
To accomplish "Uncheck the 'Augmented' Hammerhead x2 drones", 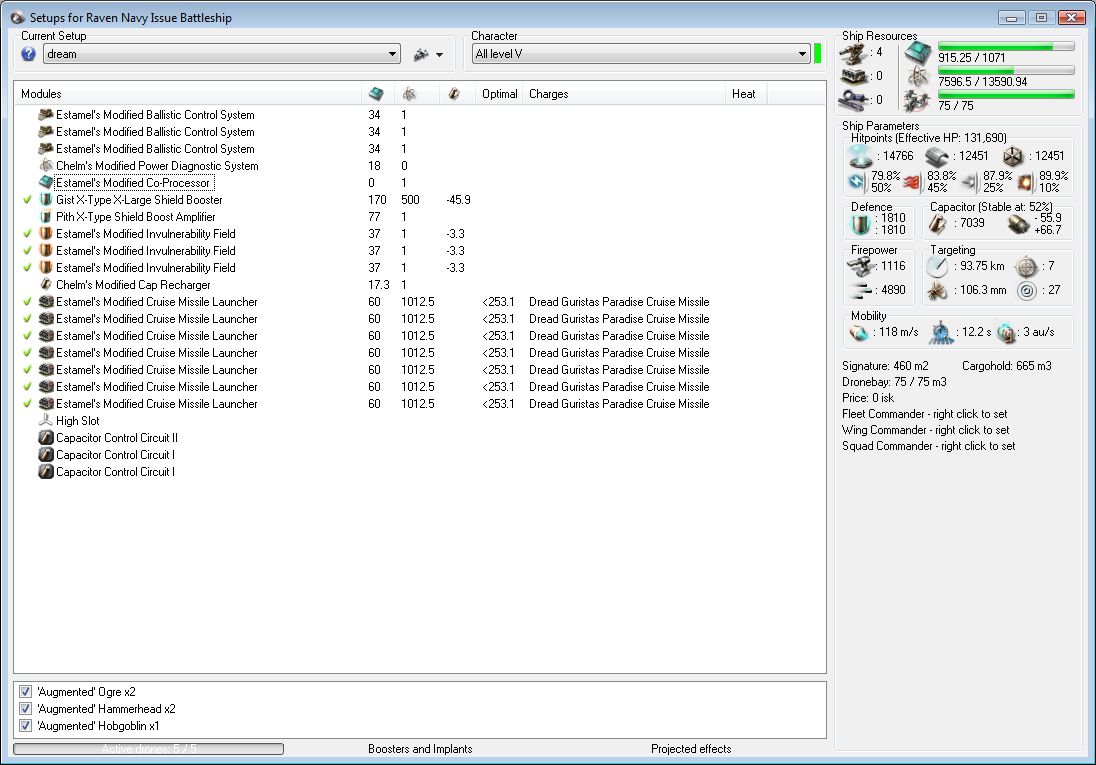I will tap(25, 708).
